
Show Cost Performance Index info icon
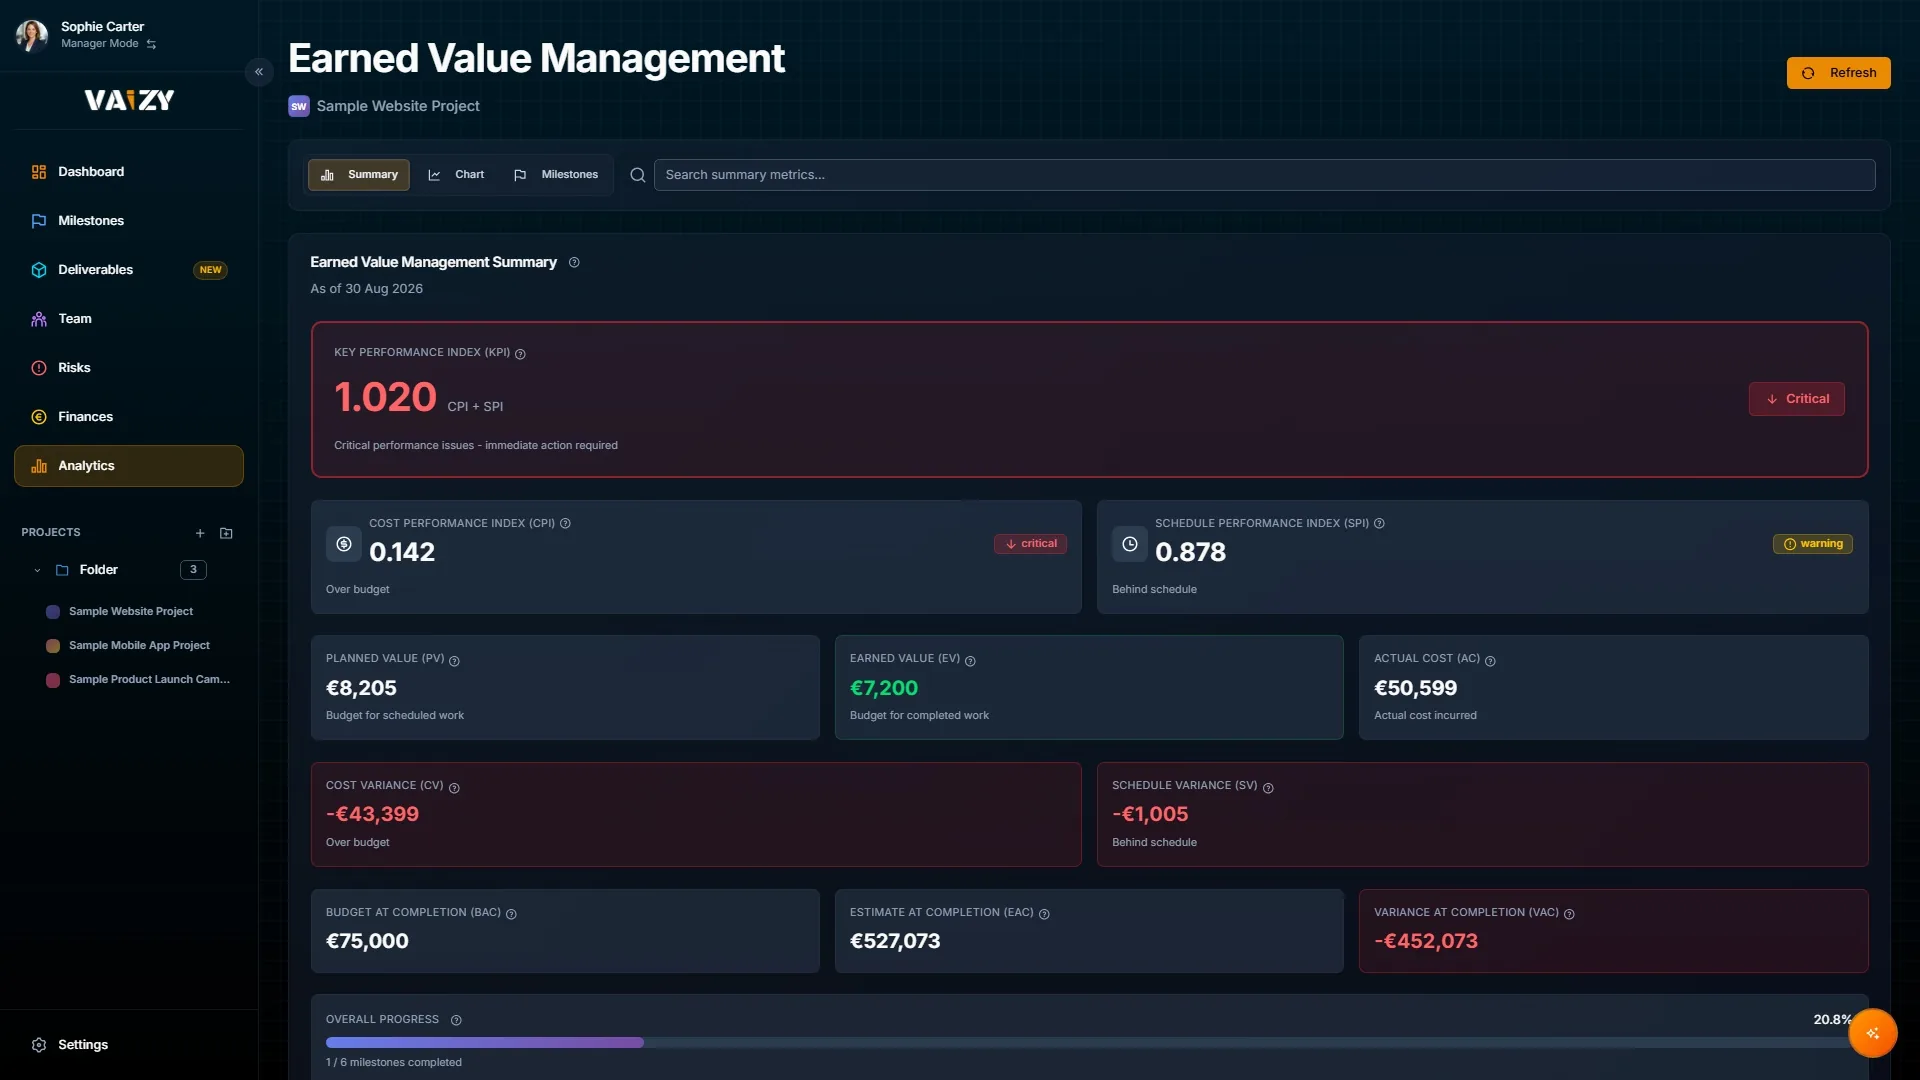pyautogui.click(x=565, y=524)
